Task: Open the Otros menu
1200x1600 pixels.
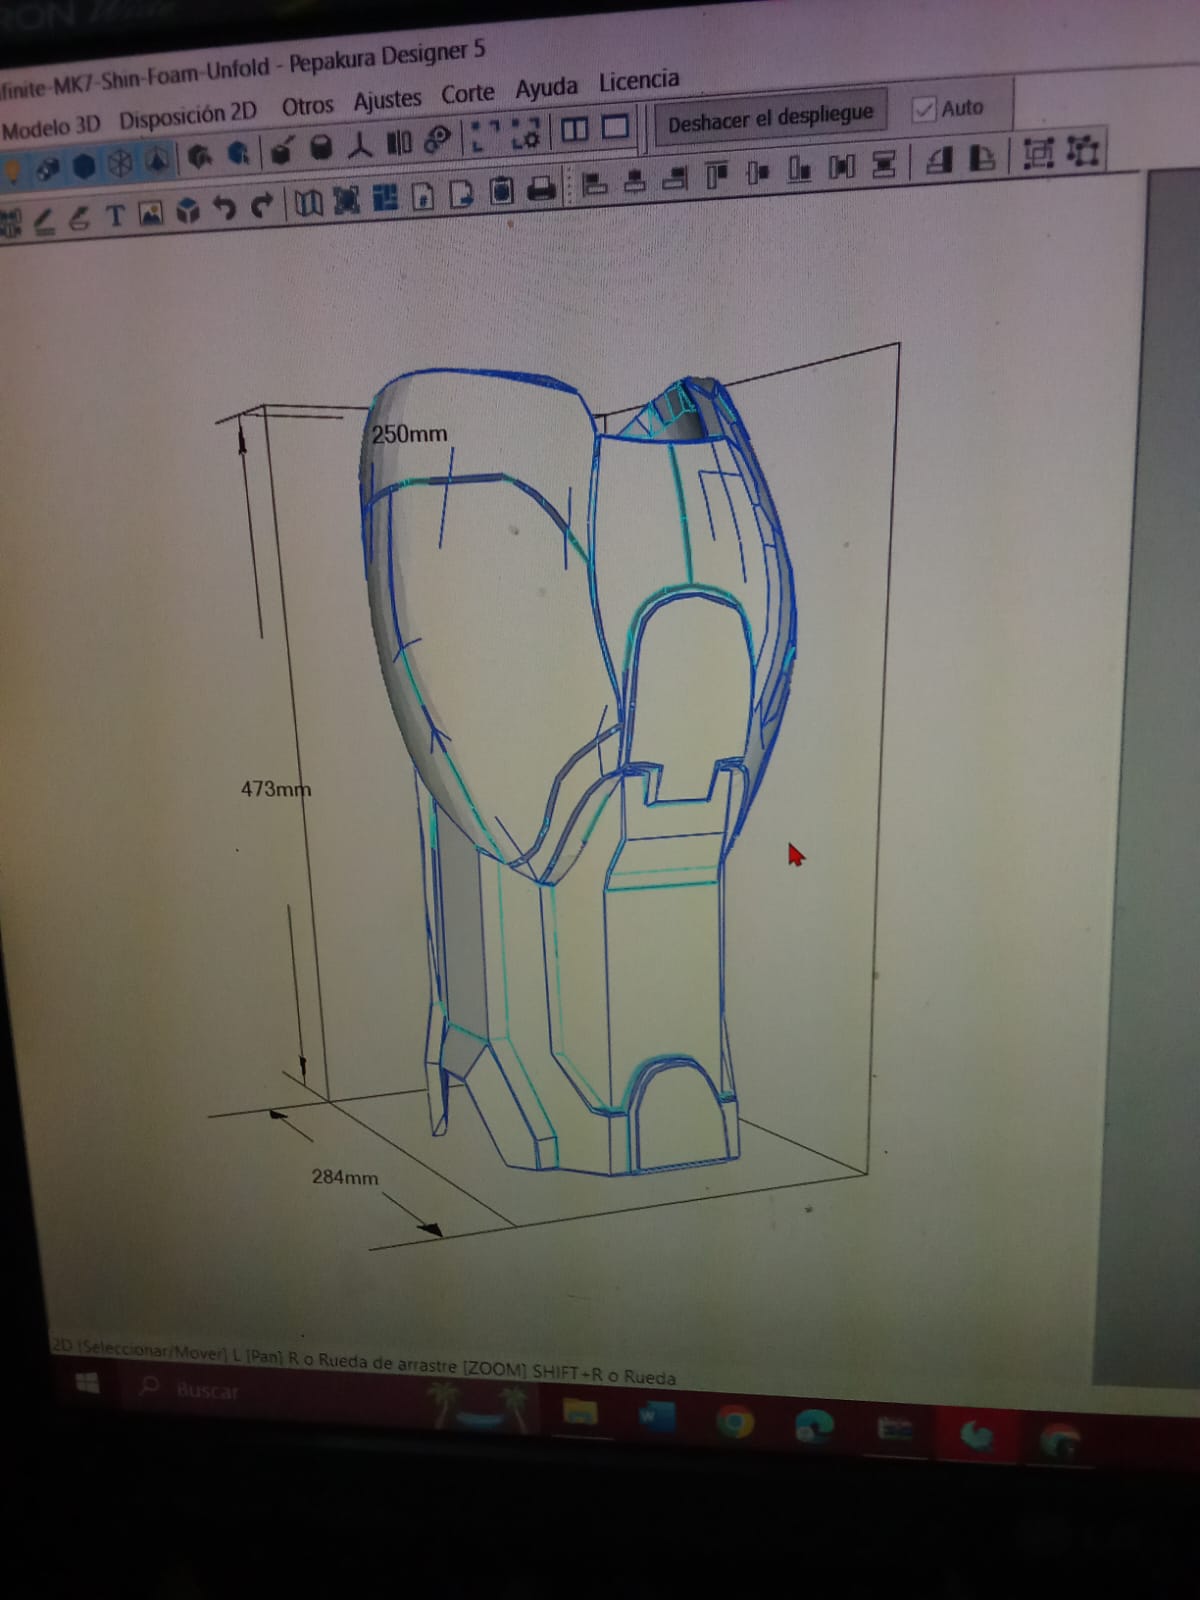Action: point(307,107)
